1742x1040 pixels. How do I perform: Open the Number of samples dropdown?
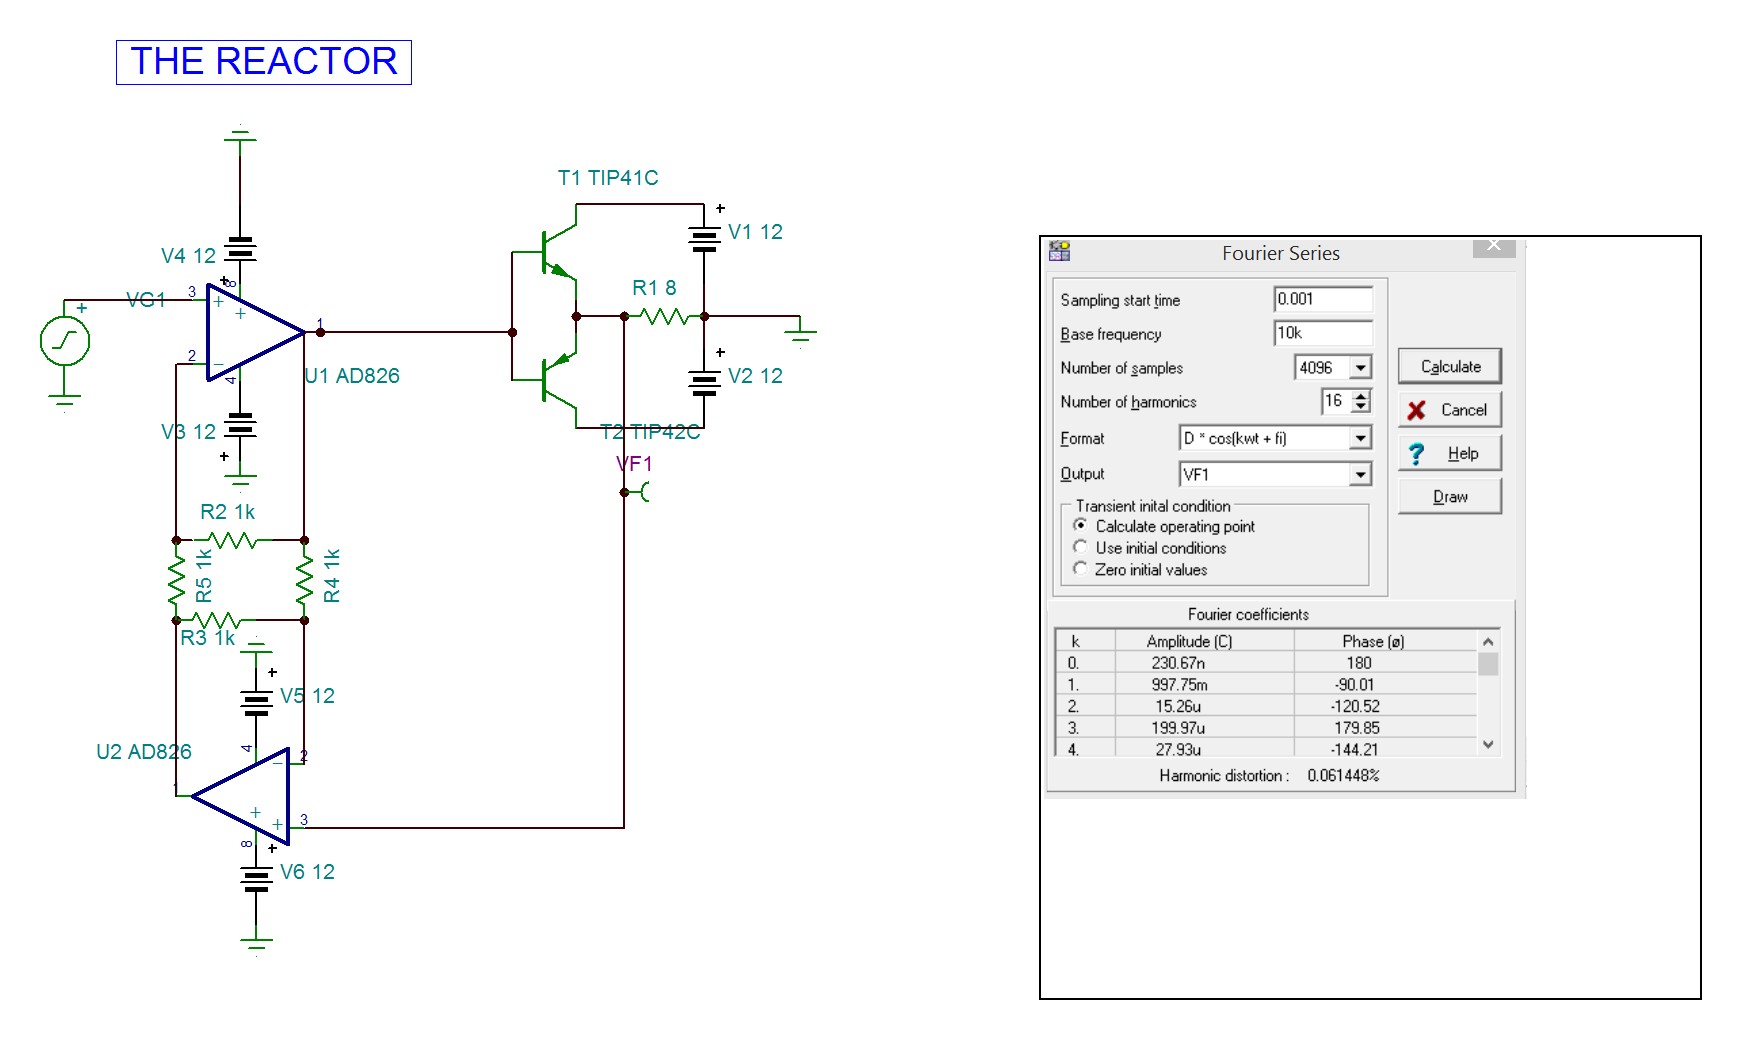pos(1360,368)
